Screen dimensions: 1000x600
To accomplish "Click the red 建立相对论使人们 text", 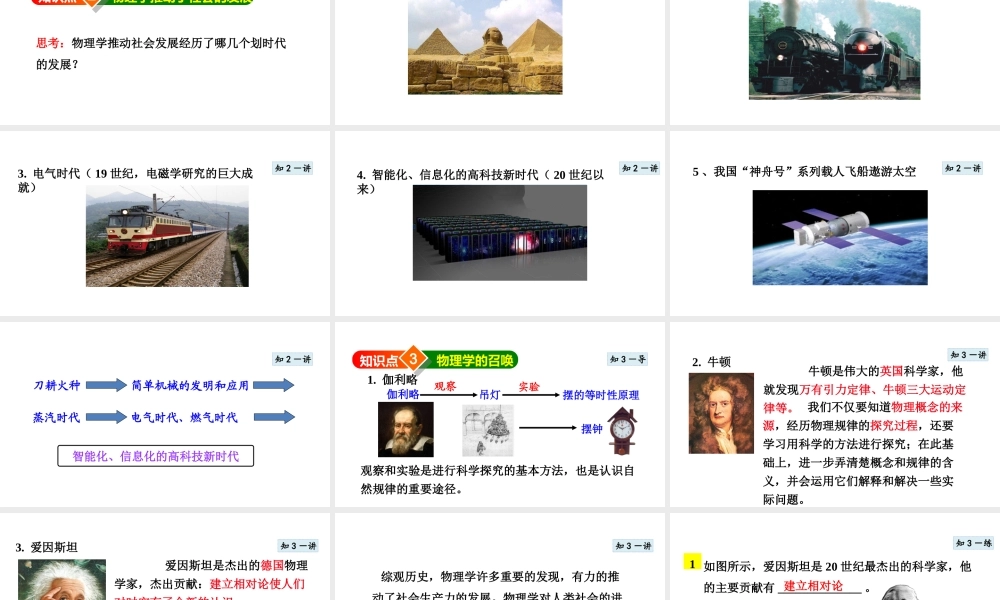I will [258, 584].
